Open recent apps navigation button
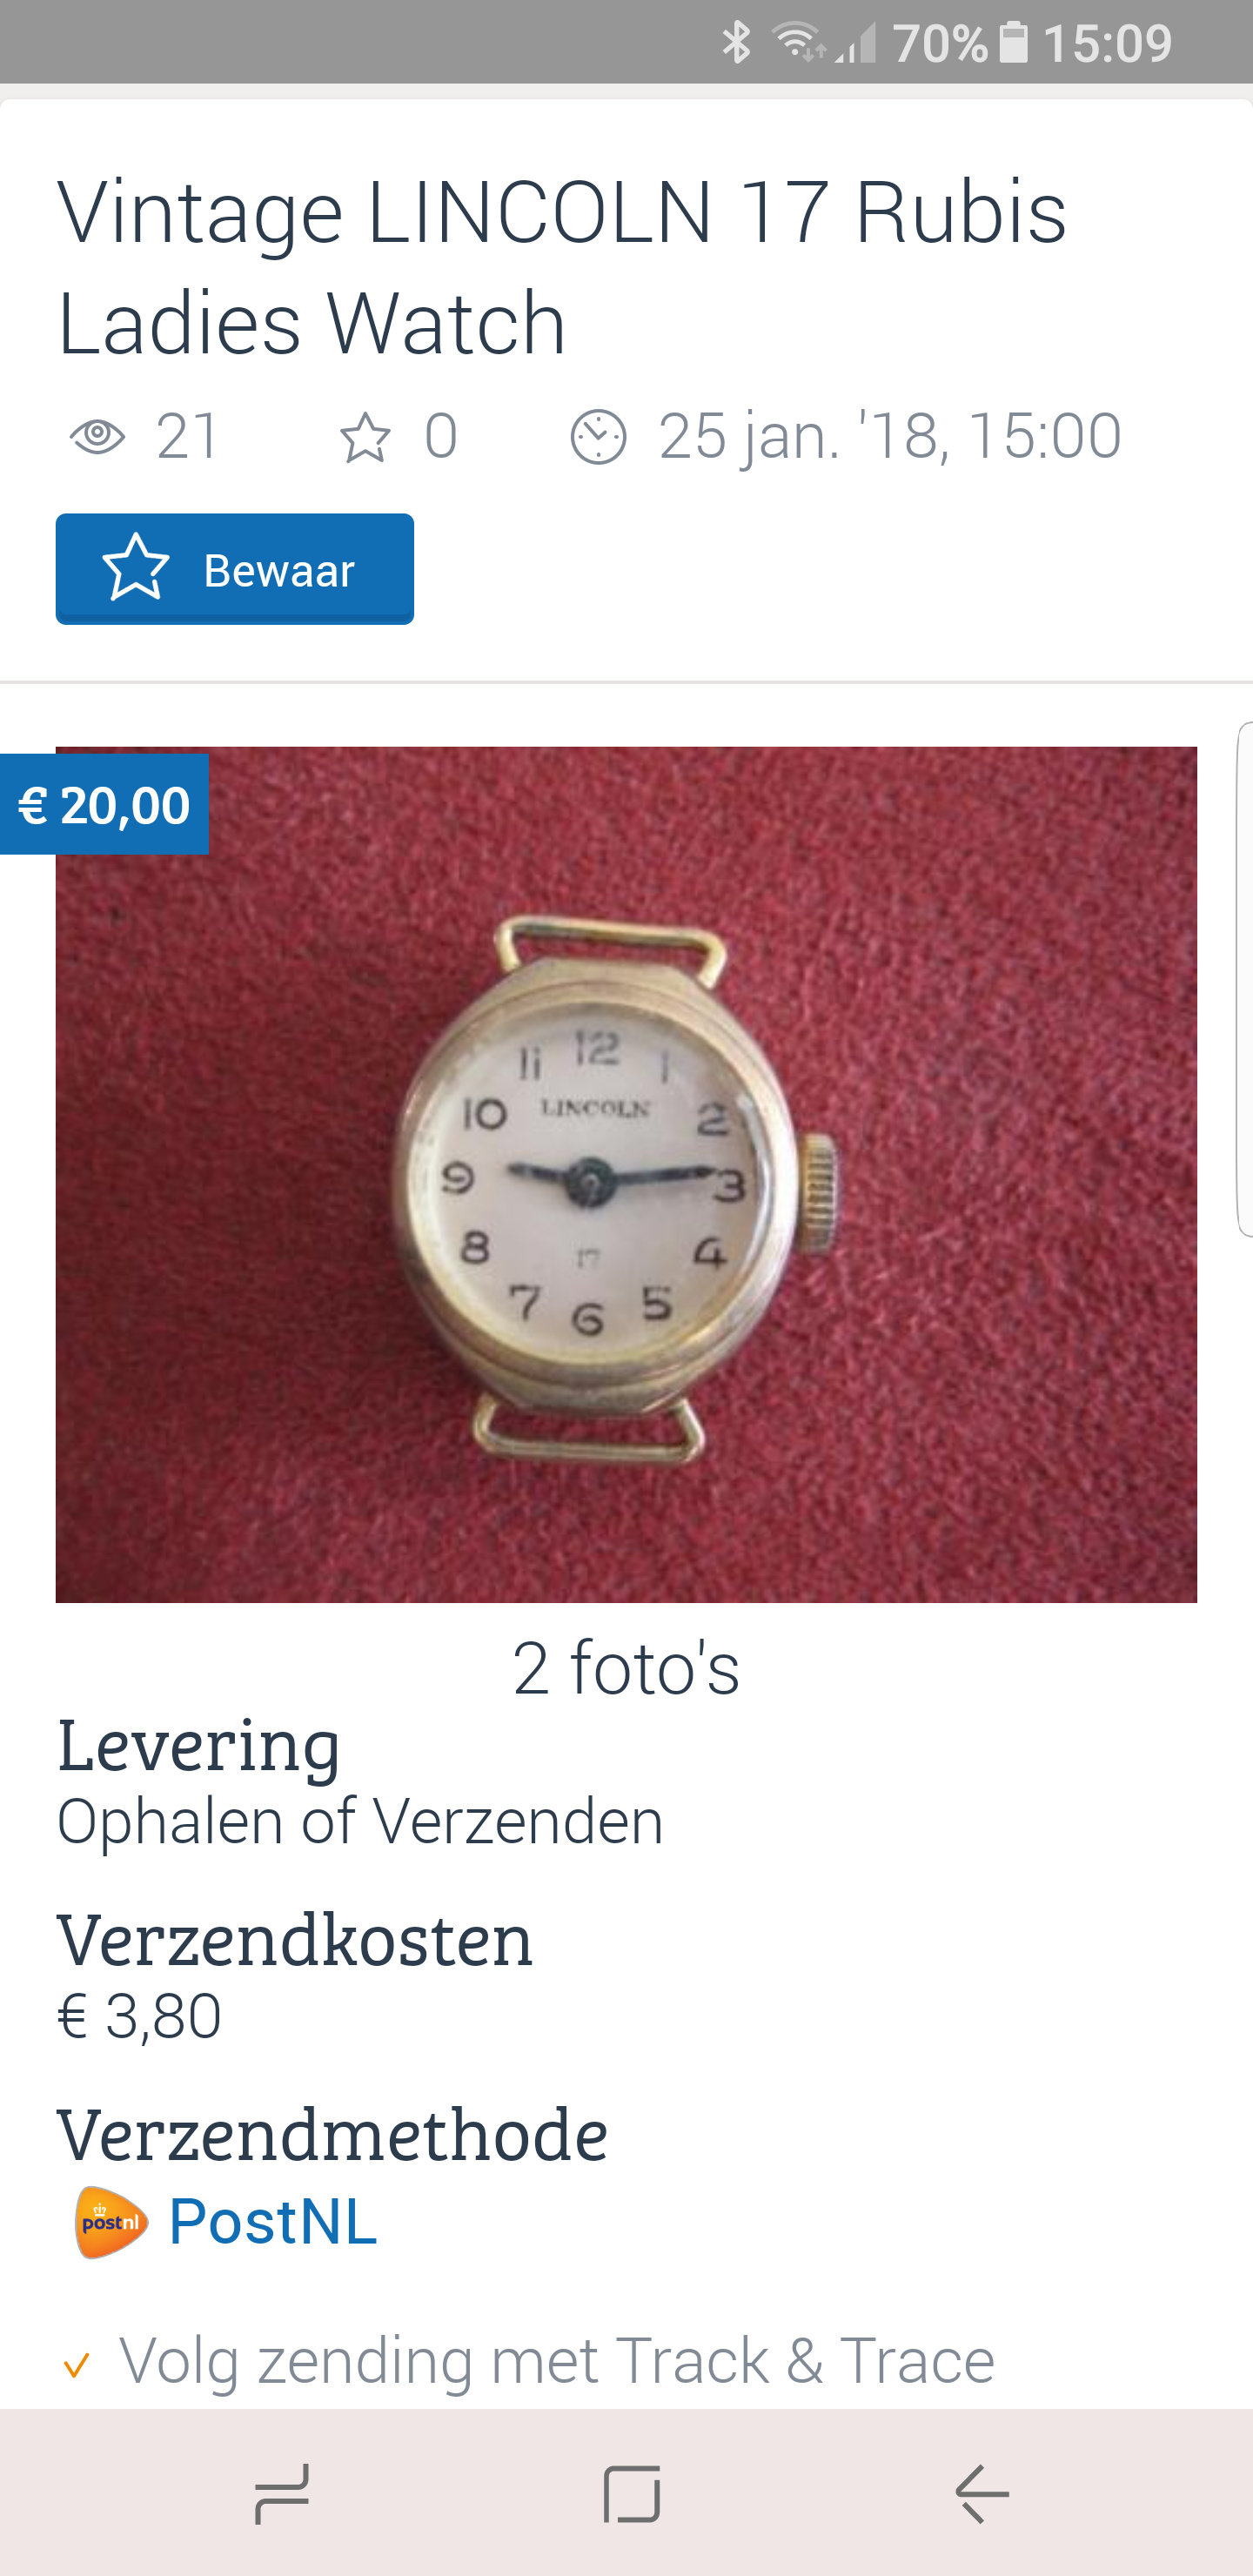1253x2576 pixels. (x=282, y=2493)
